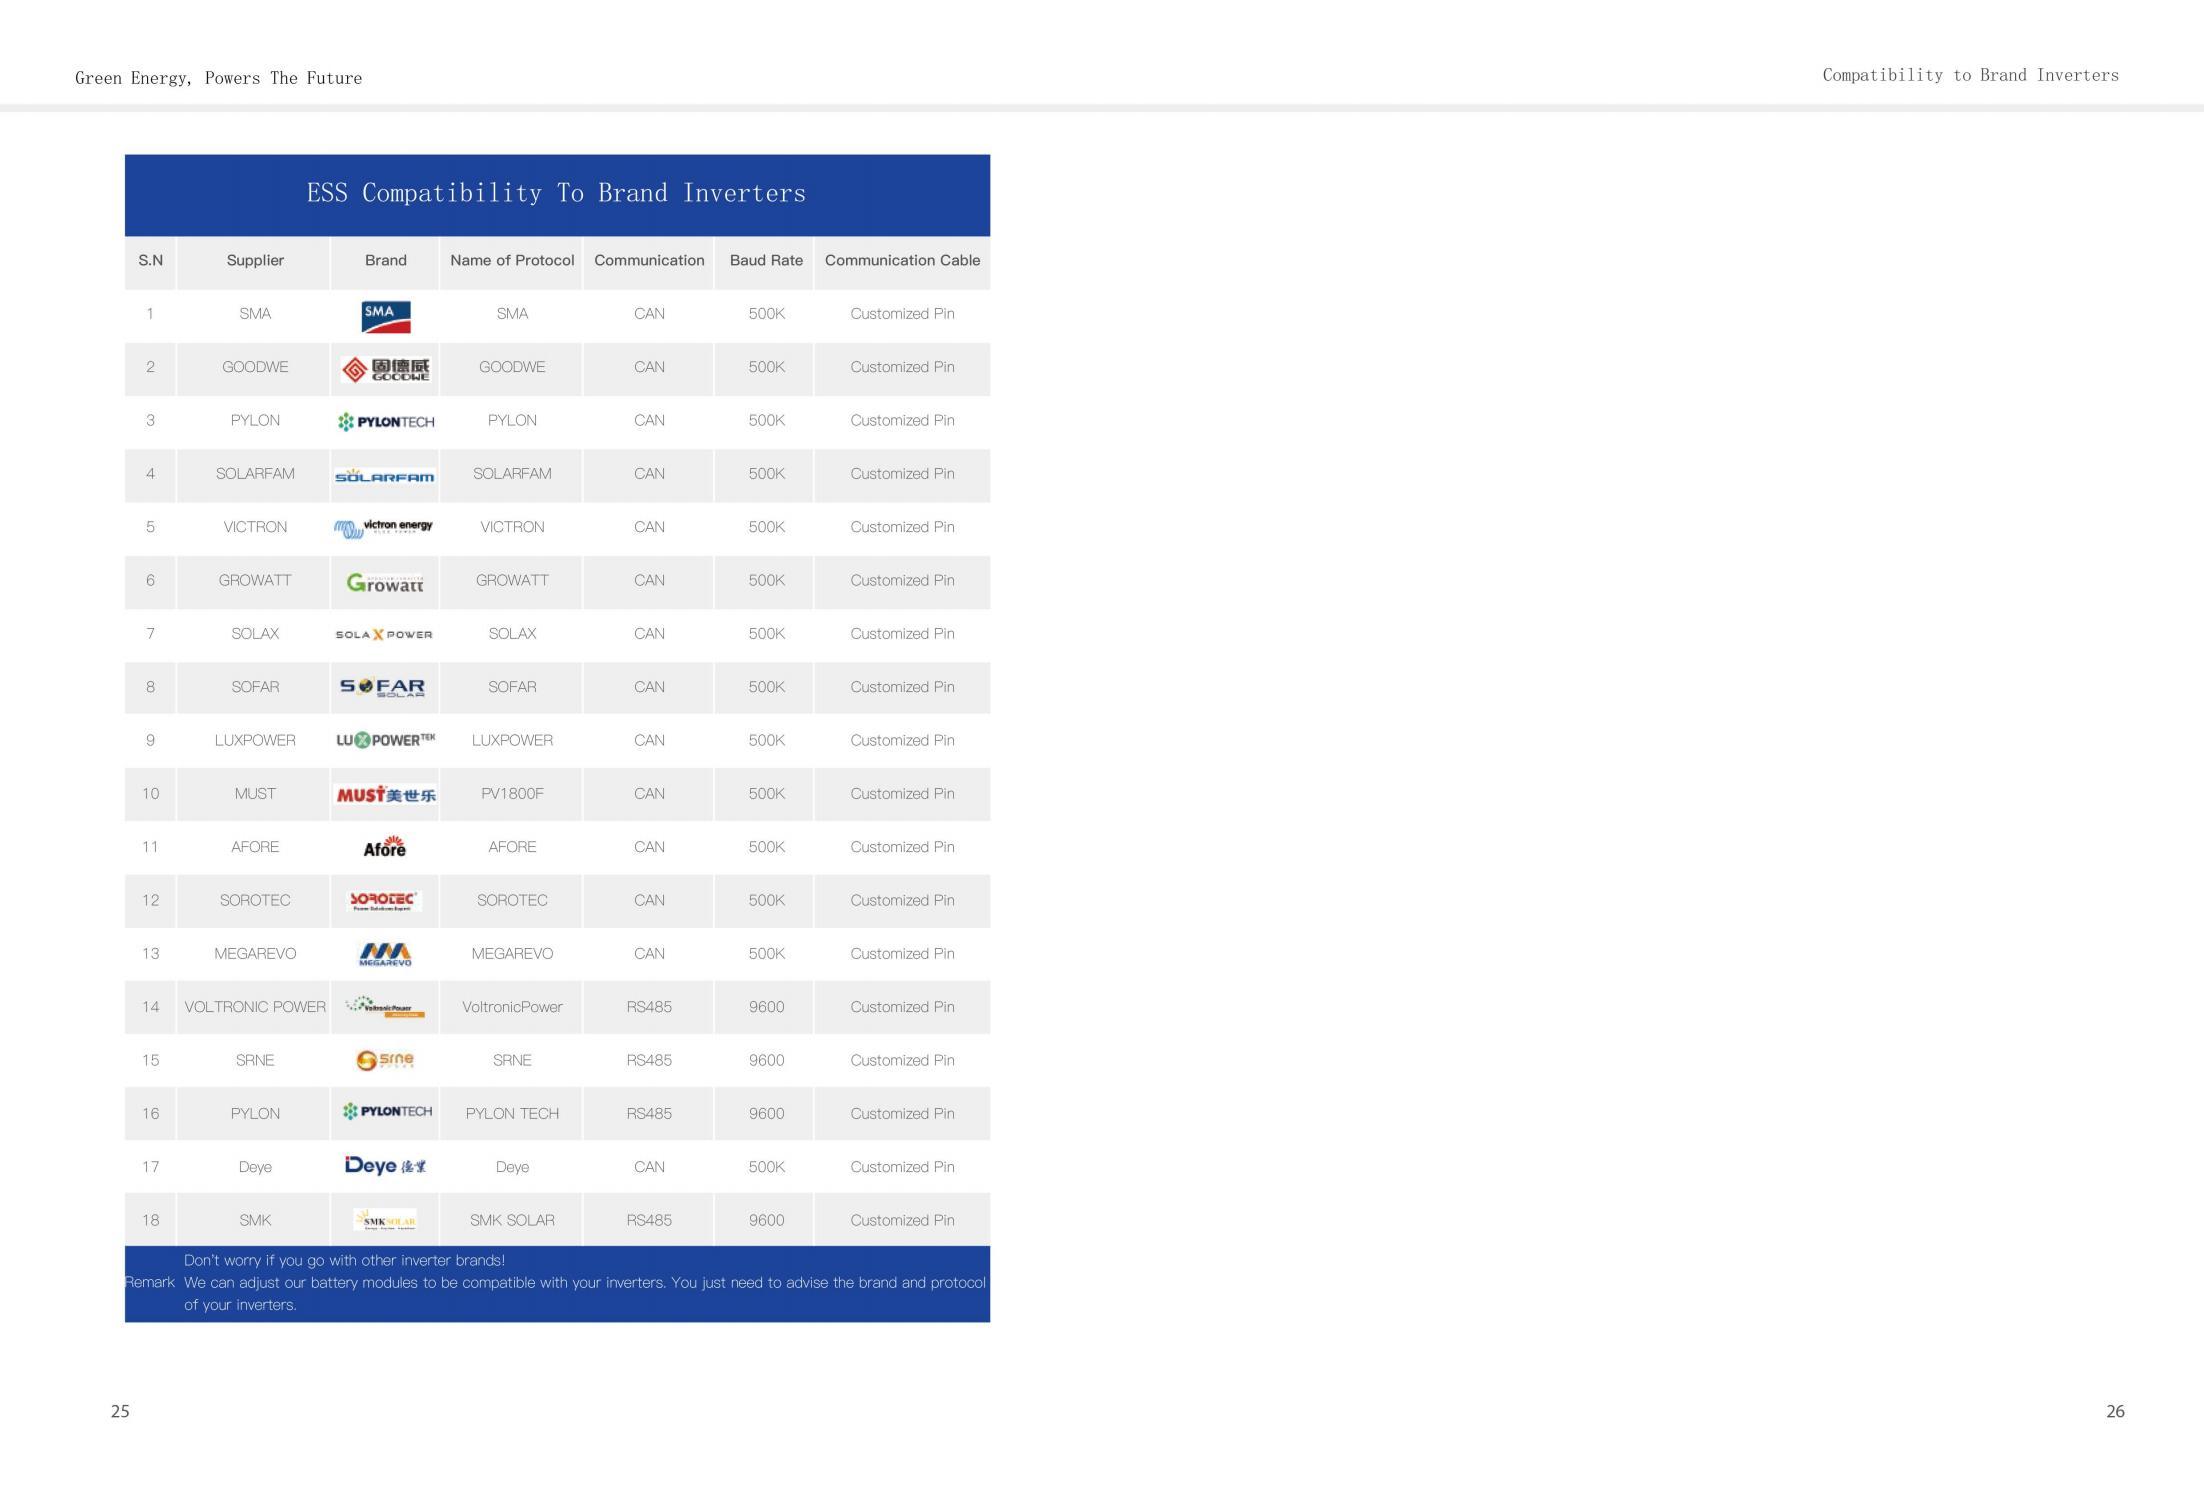
Task: Click the Don't worry remark sentence
Action: [344, 1260]
